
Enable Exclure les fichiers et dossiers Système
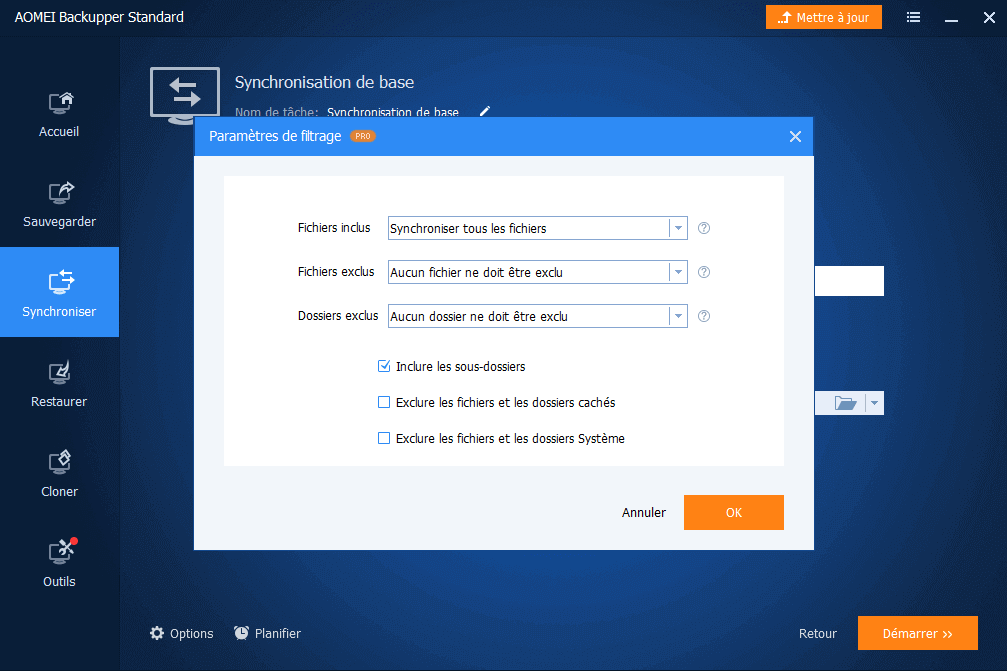click(384, 438)
